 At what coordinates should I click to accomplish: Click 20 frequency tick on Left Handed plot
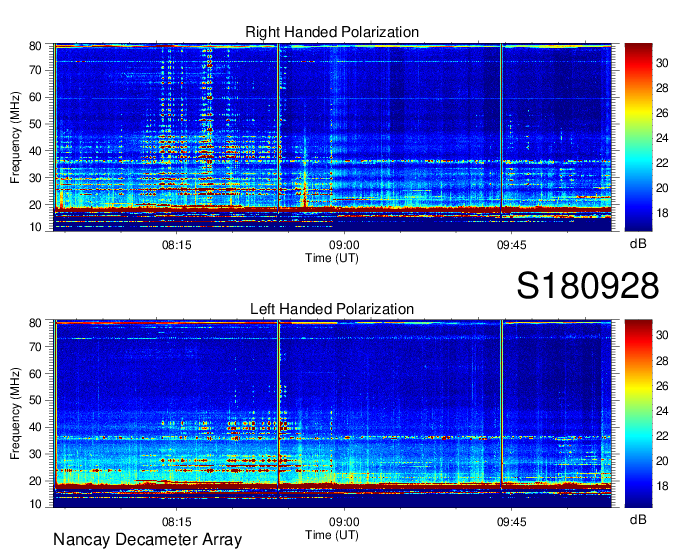coord(35,481)
